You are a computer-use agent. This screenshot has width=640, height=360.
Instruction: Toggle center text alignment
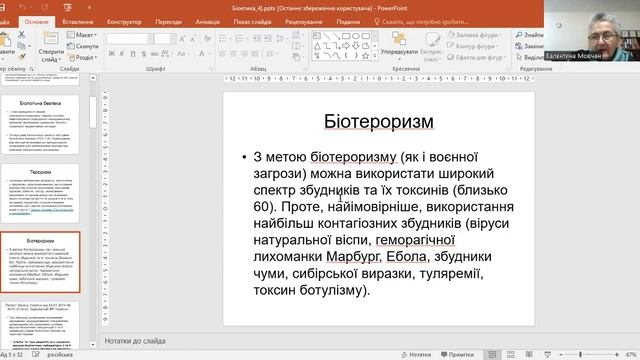coord(233,53)
